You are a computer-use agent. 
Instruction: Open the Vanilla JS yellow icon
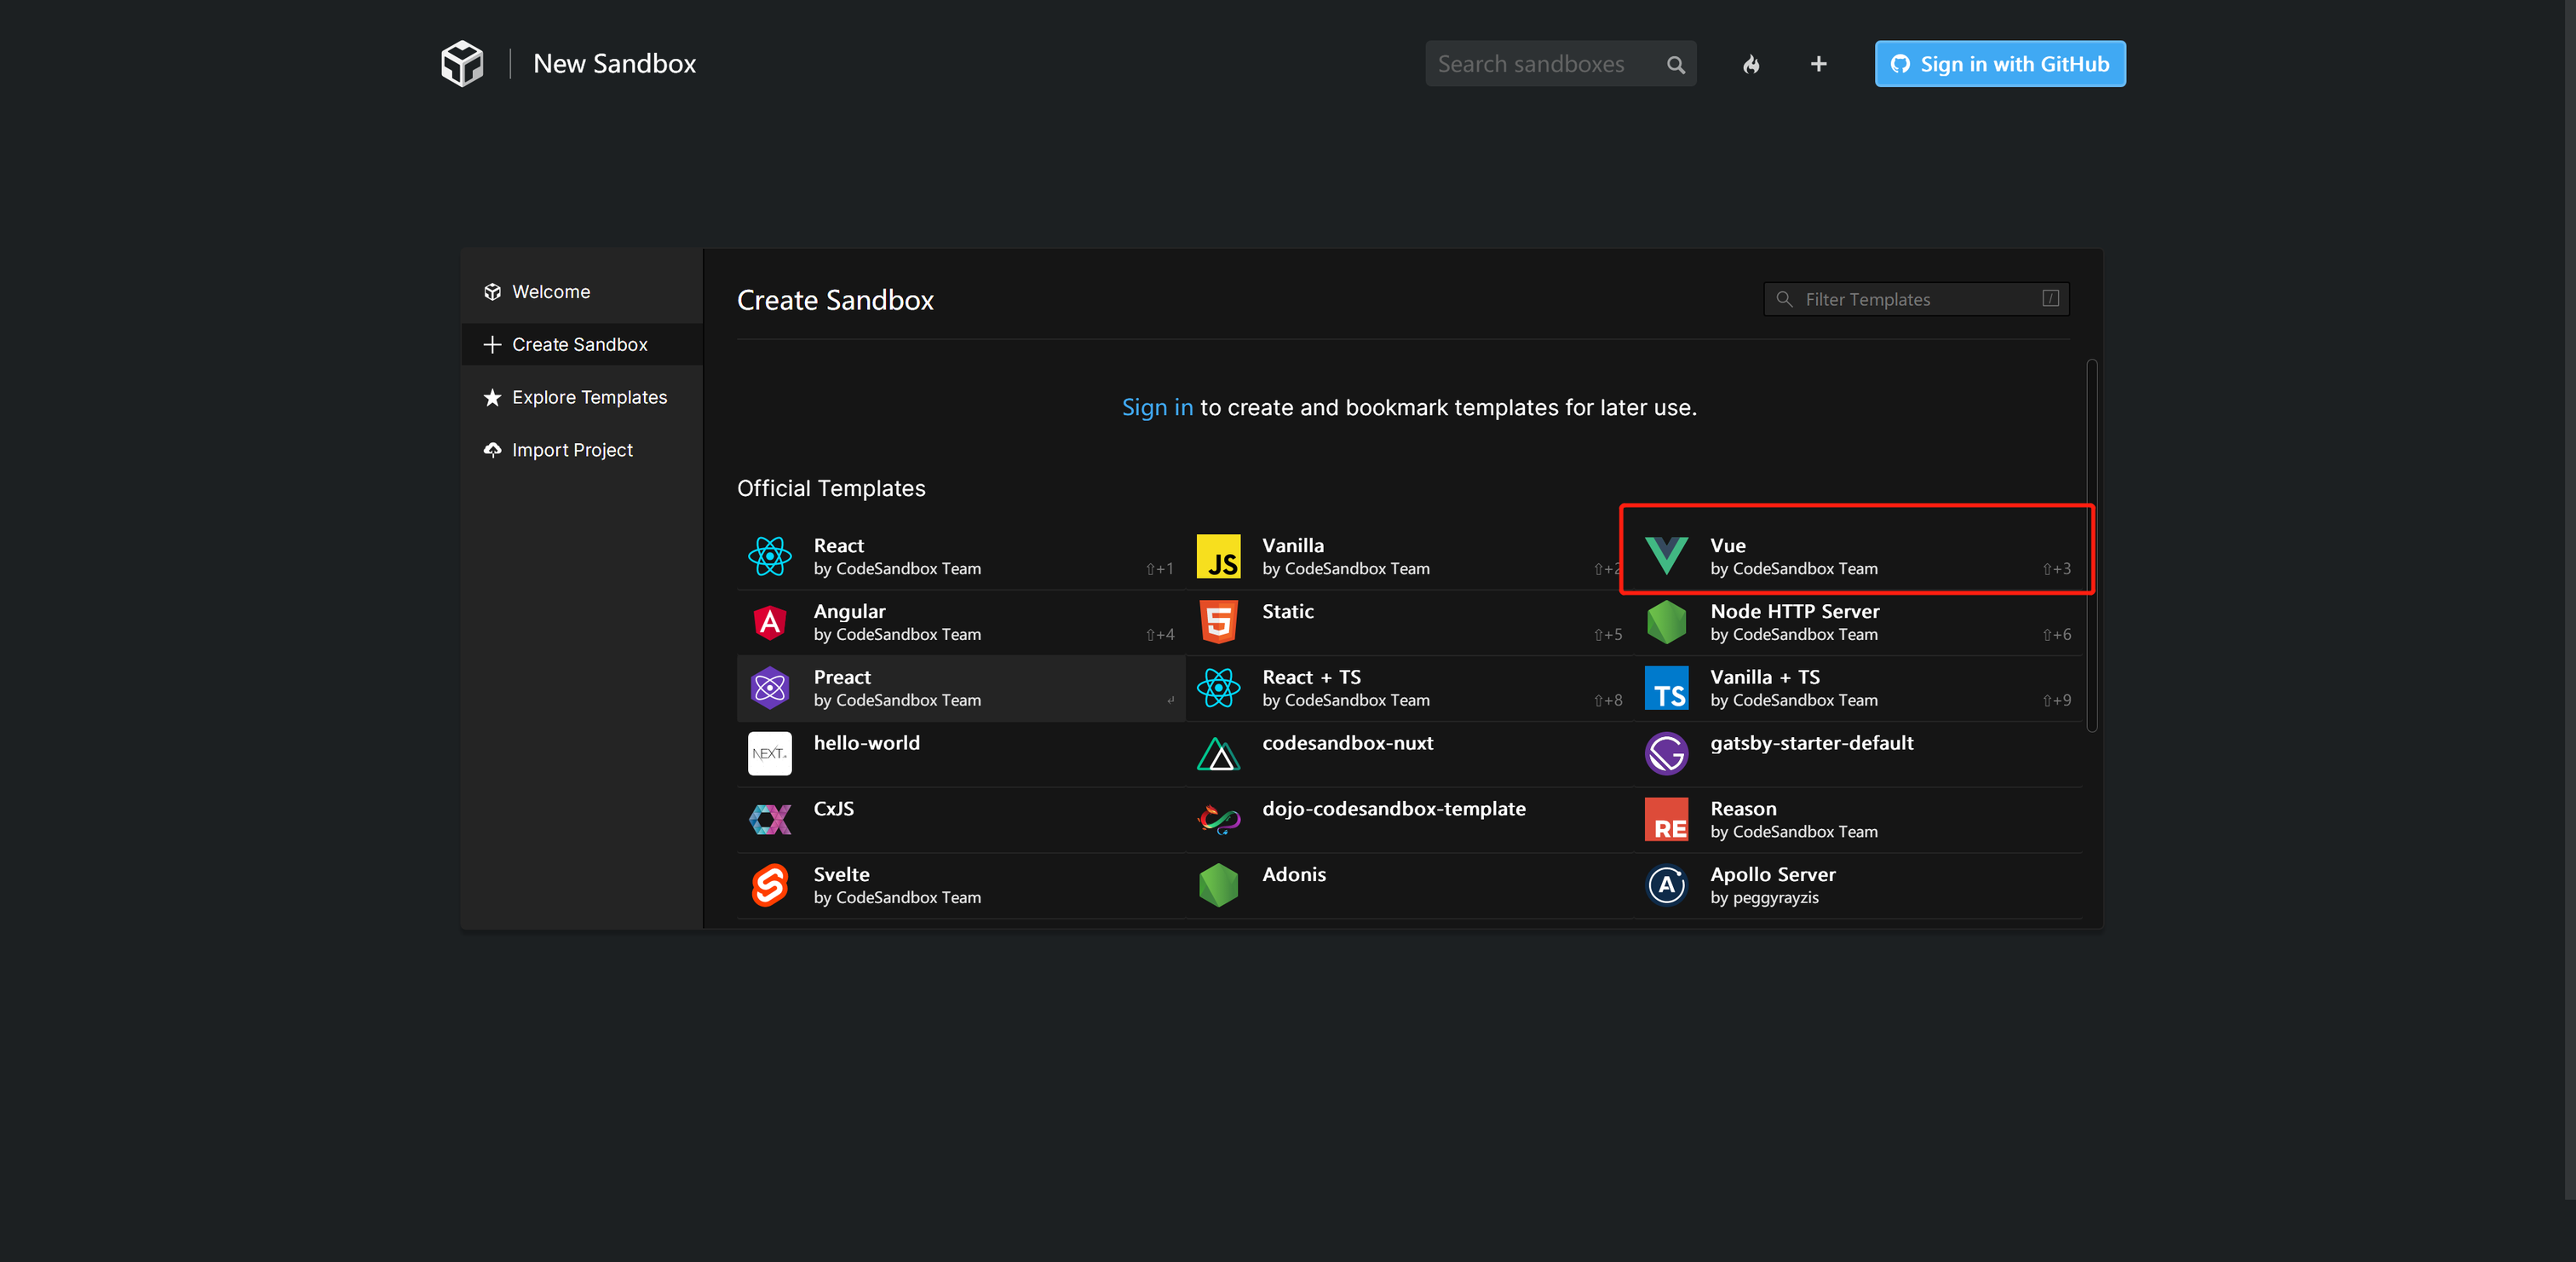(x=1218, y=556)
